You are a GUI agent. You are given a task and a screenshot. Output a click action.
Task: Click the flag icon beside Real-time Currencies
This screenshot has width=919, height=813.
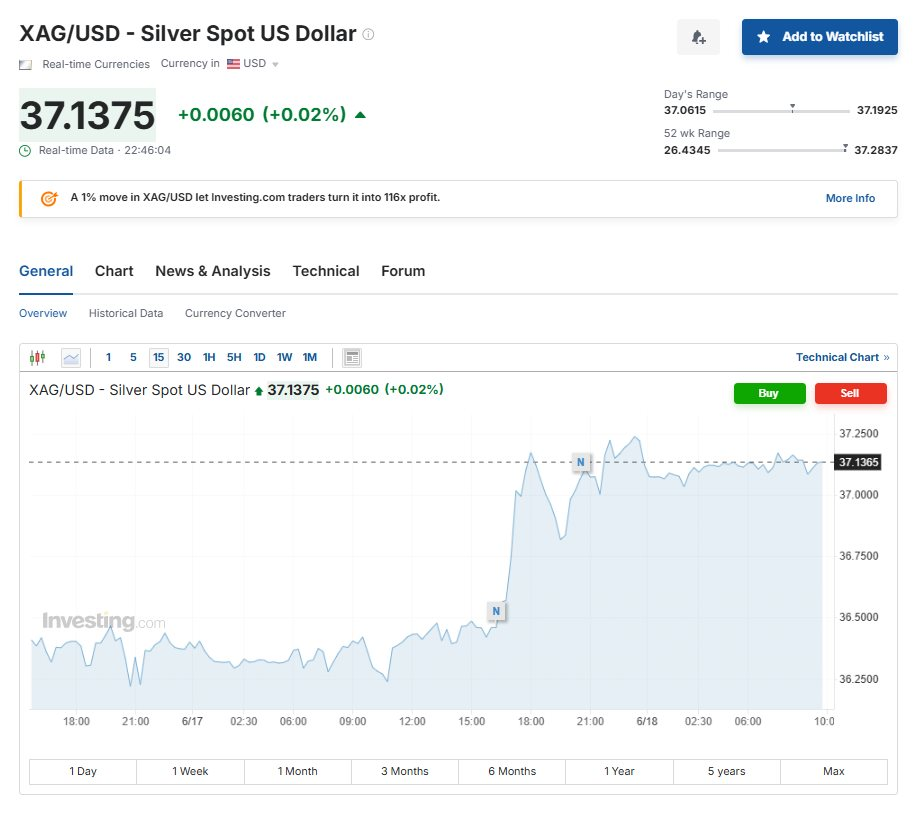click(25, 64)
